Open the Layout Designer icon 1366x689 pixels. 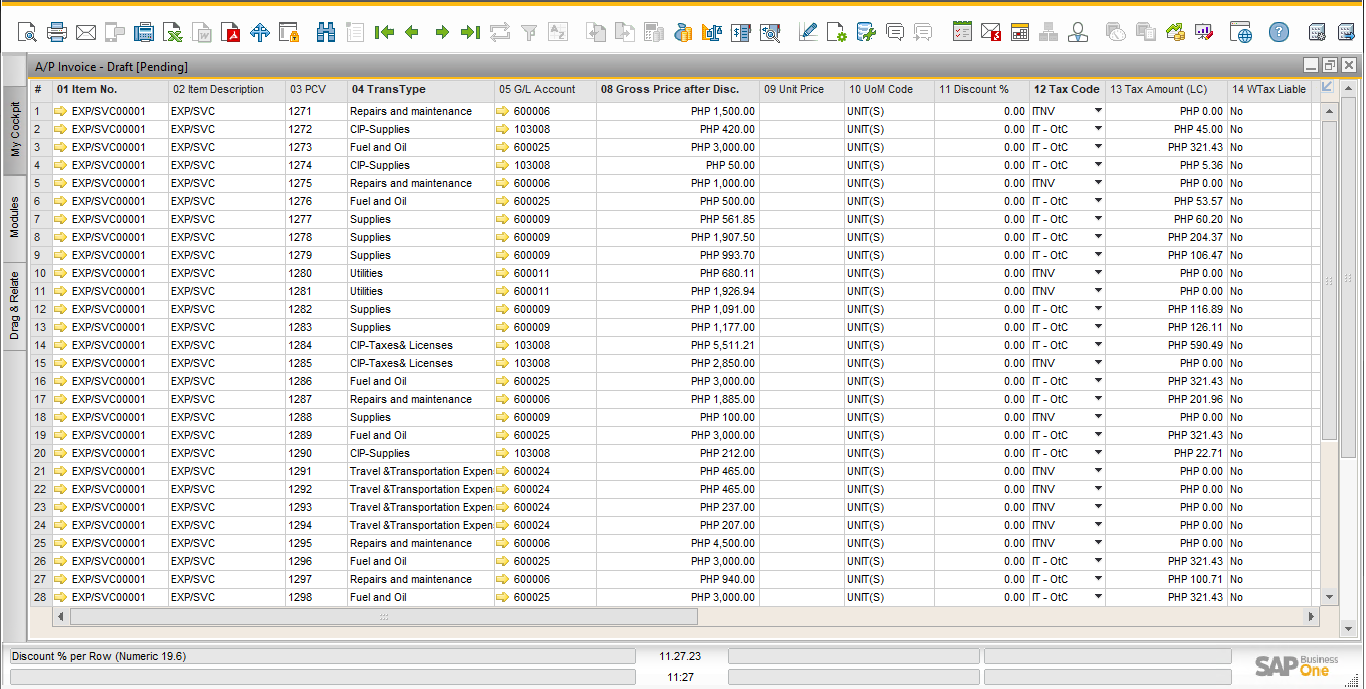point(837,33)
